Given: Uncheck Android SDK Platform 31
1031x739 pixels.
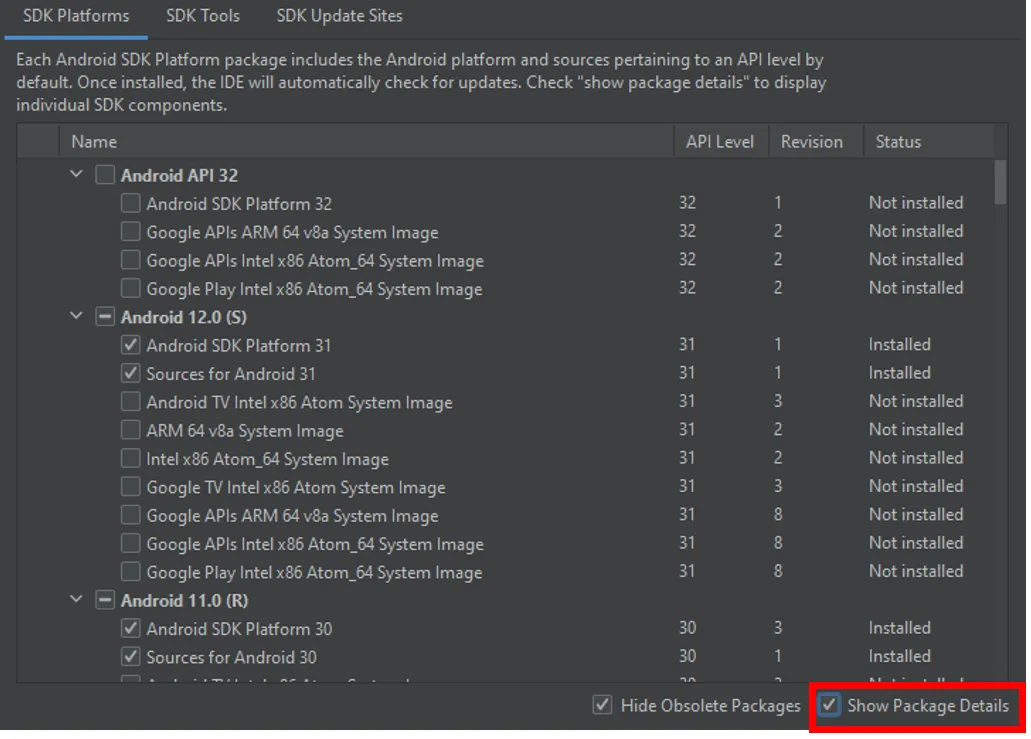Looking at the screenshot, I should click(x=130, y=346).
